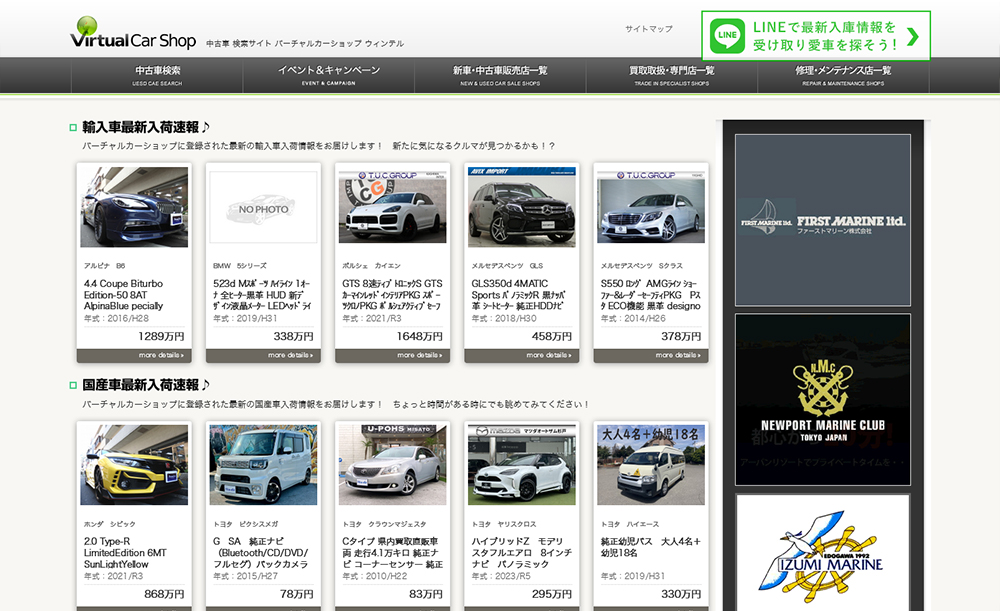Click the 輸入車最新入荷速報 heading
The image size is (1000, 611).
146,128
